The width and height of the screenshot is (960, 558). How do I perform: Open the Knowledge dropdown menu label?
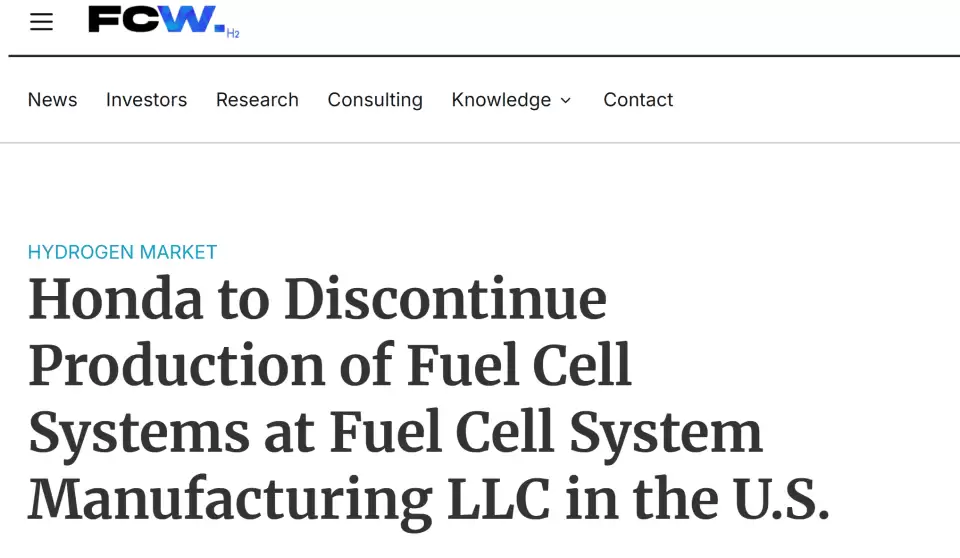pos(501,100)
